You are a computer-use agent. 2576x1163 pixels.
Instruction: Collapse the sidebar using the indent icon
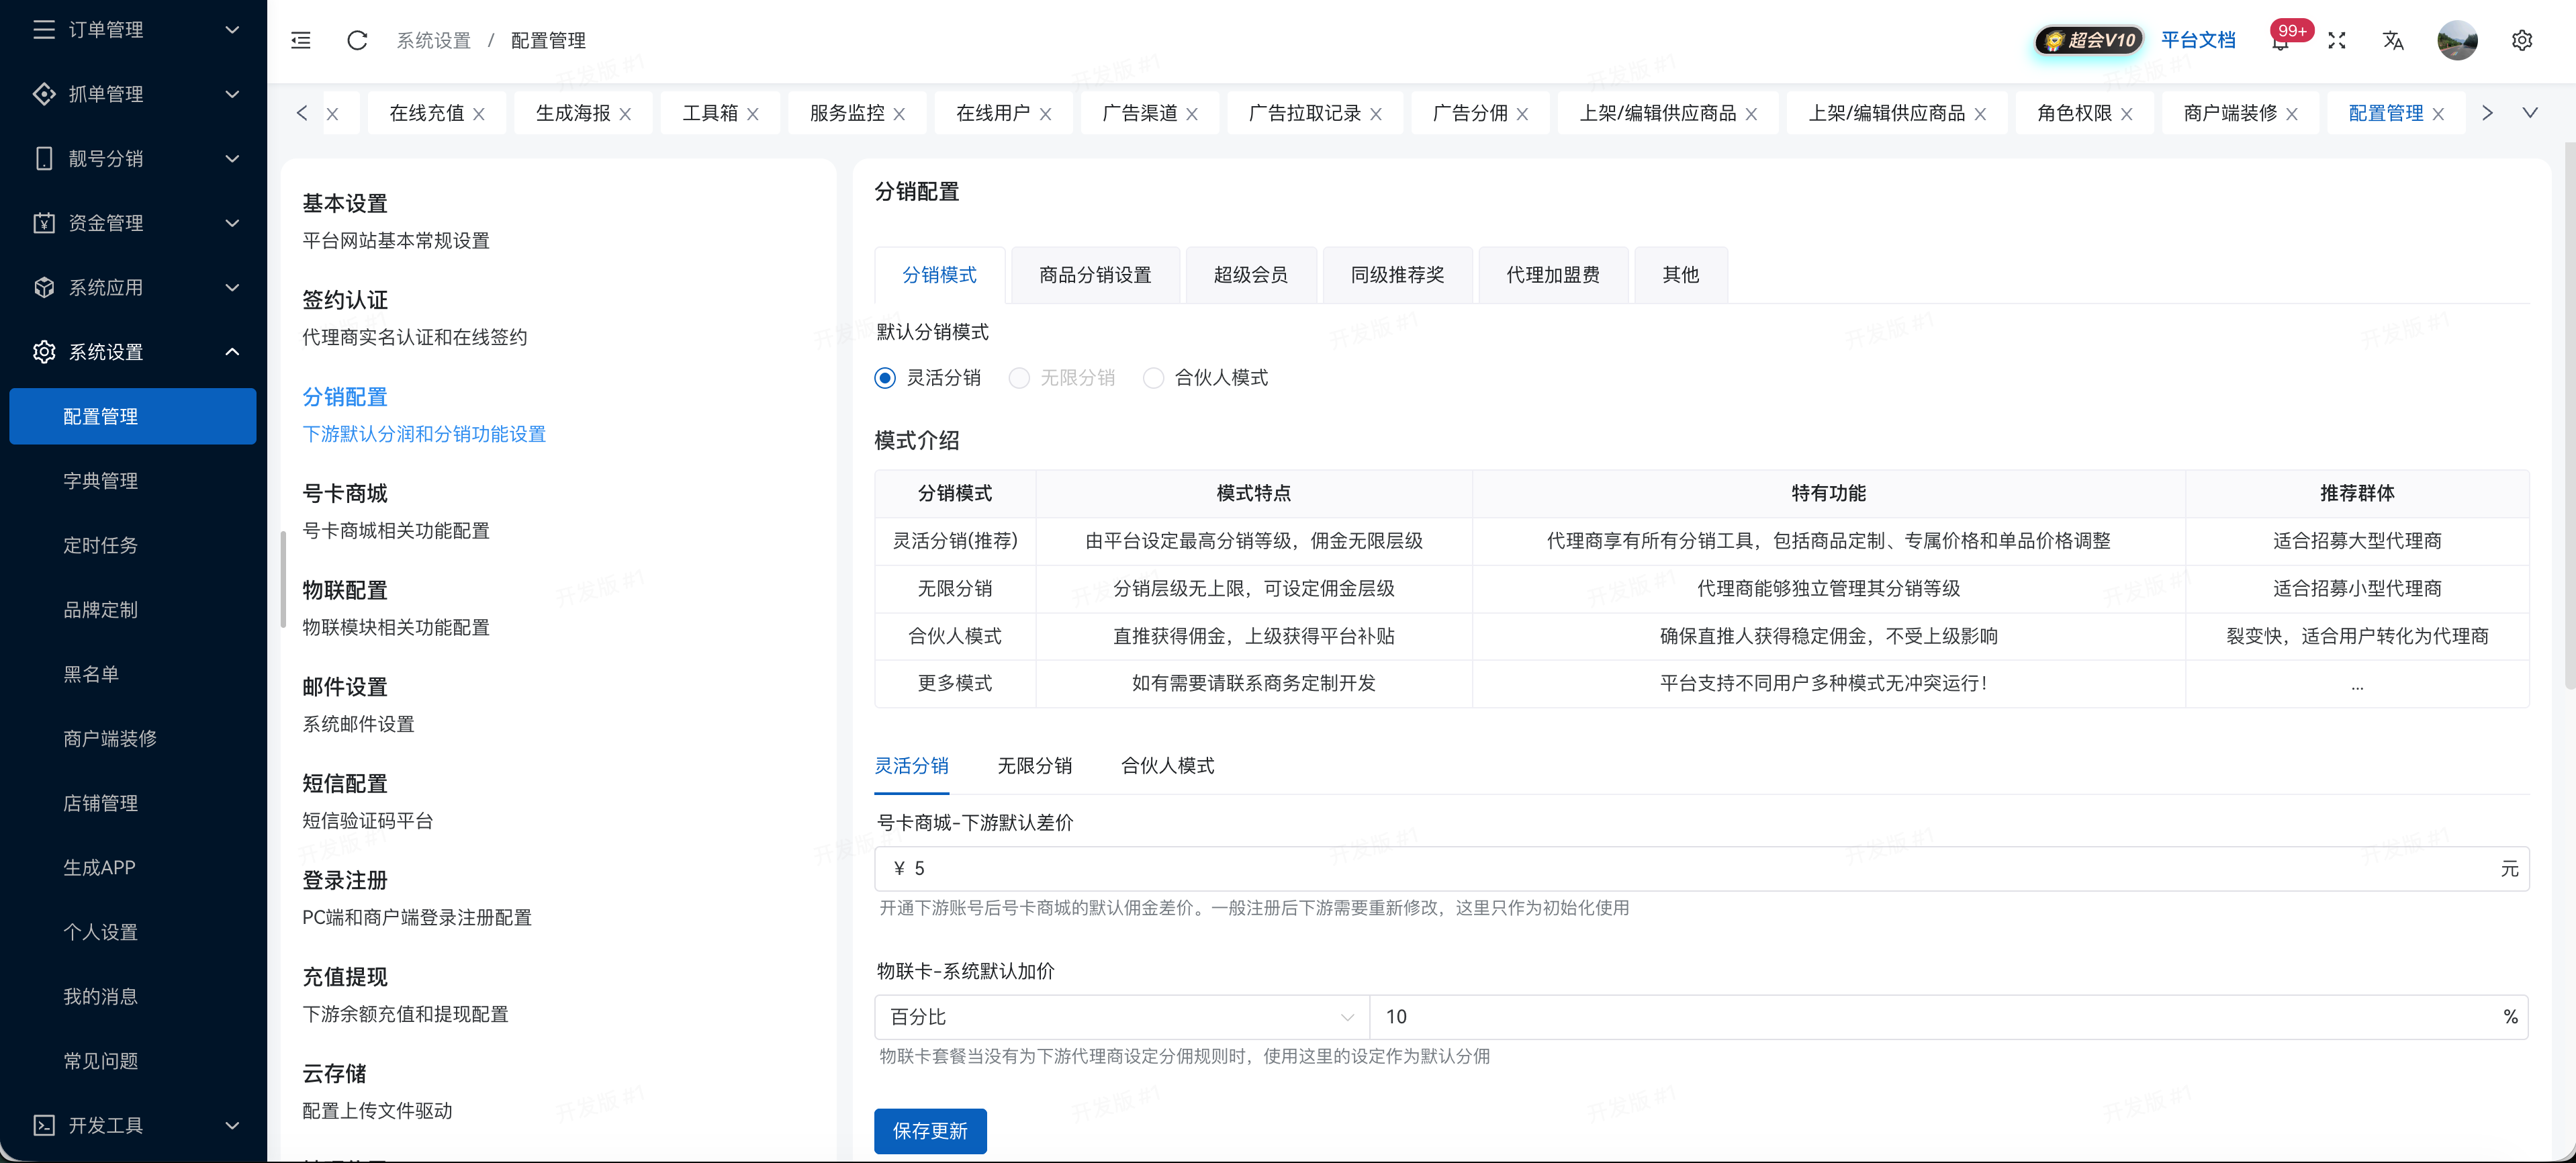point(299,41)
